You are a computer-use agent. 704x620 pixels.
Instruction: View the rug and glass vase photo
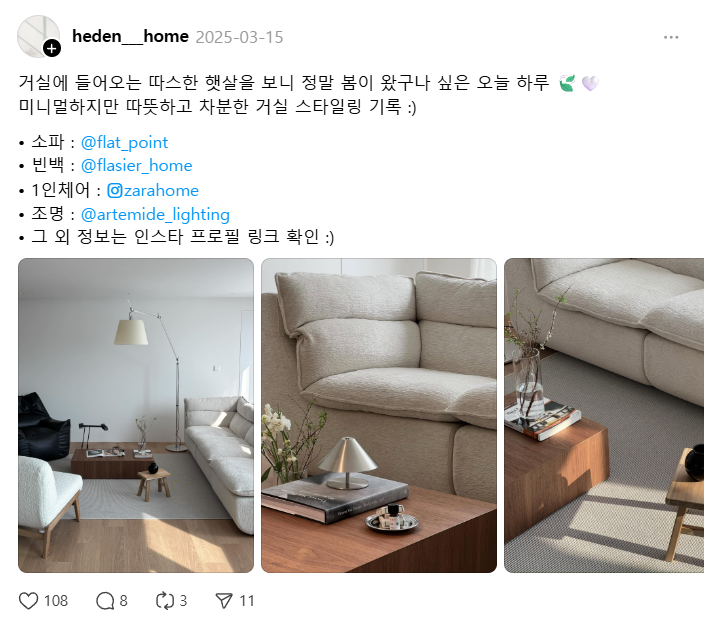click(604, 415)
